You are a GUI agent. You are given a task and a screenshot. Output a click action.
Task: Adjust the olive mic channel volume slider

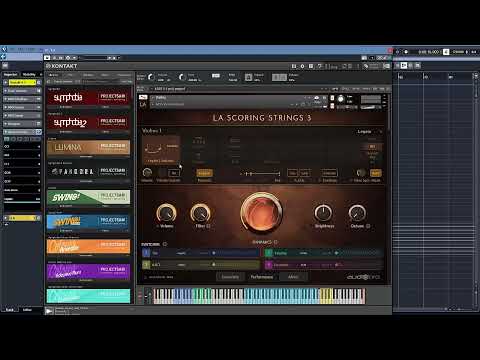(x=214, y=265)
